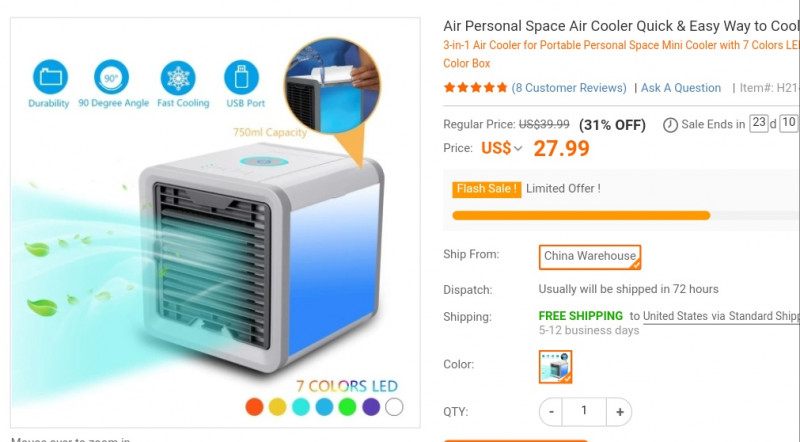Screen dimensions: 800x442
Task: Select the China Warehouse shipping option
Action: pyautogui.click(x=590, y=257)
